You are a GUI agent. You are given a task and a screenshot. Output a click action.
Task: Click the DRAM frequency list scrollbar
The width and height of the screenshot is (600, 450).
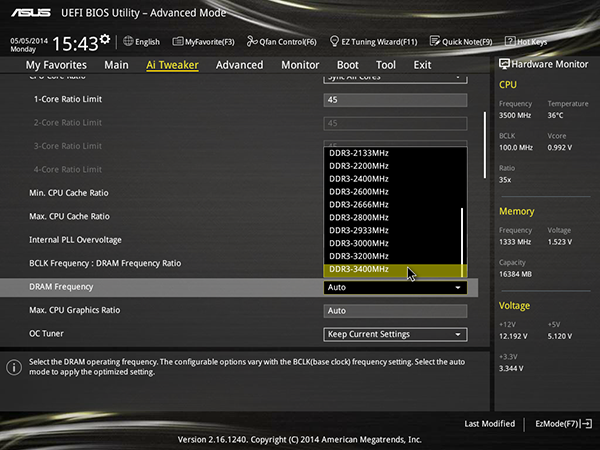pos(462,242)
